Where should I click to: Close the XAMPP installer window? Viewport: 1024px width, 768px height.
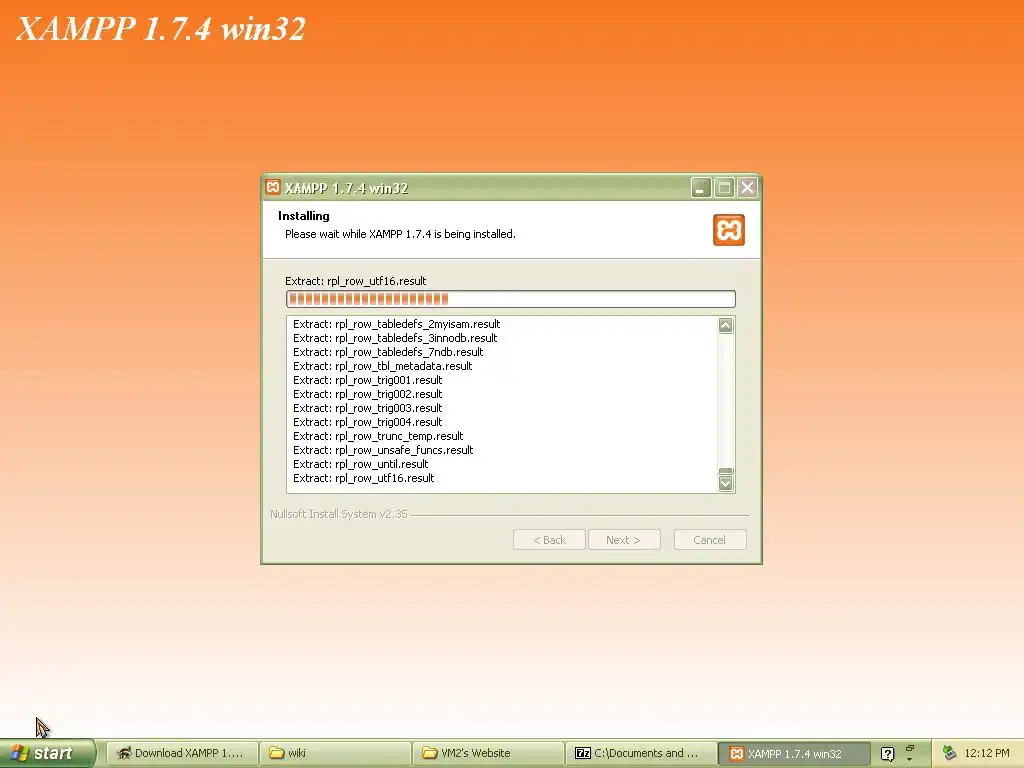click(x=748, y=188)
